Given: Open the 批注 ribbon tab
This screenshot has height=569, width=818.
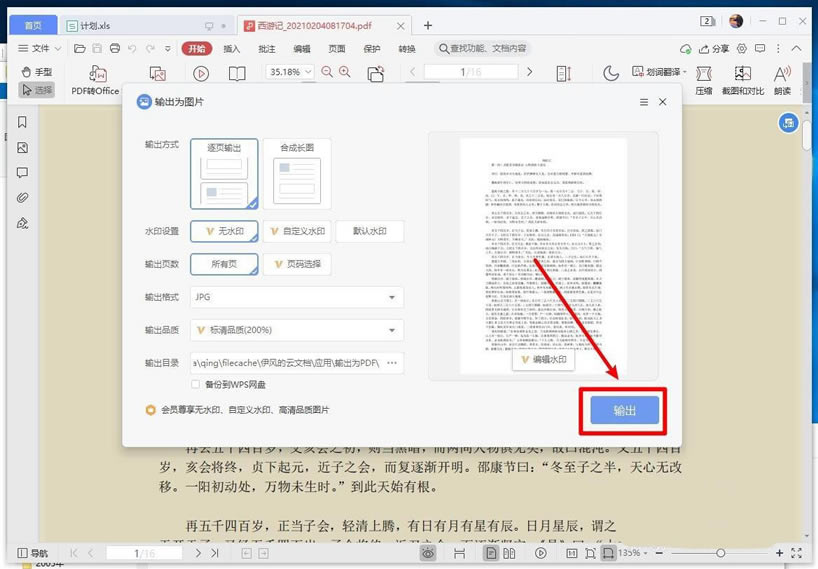Looking at the screenshot, I should pos(267,49).
